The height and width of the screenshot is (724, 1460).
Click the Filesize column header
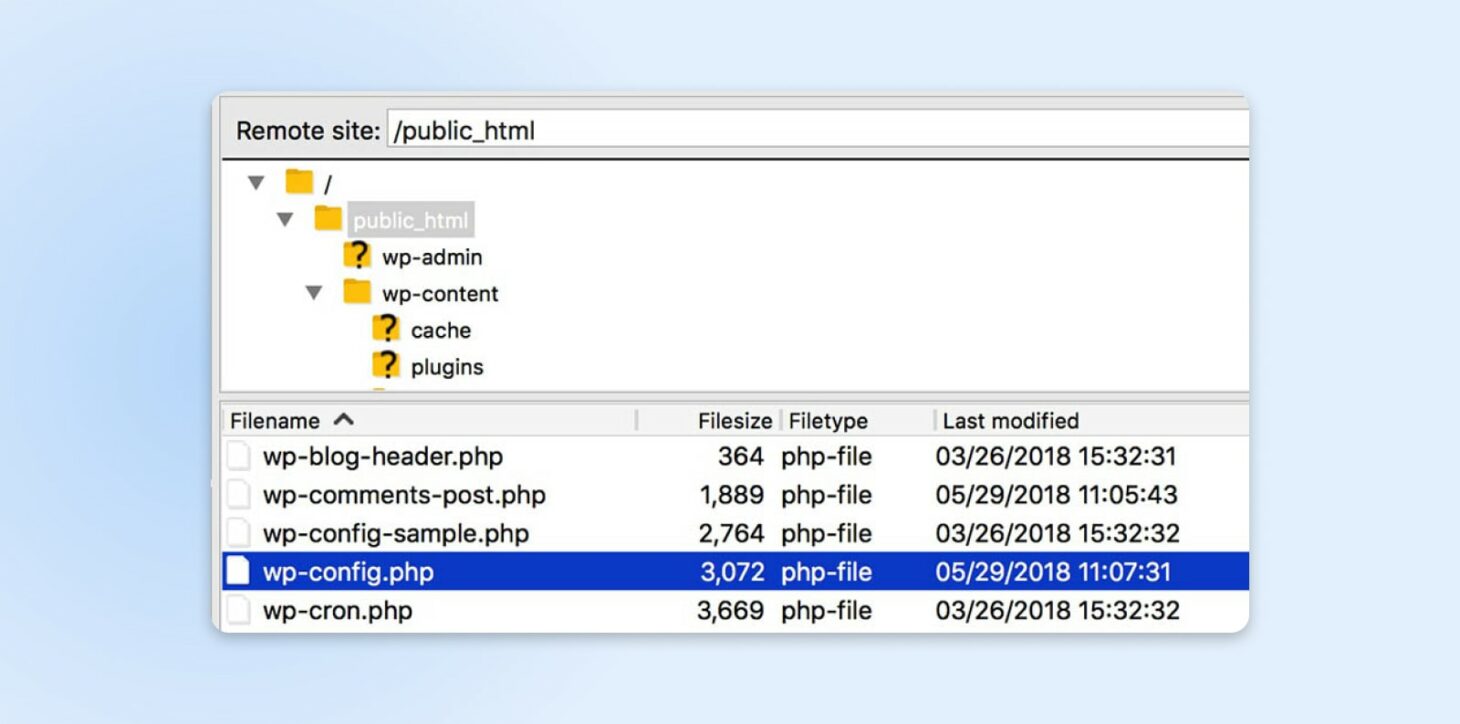coord(735,420)
